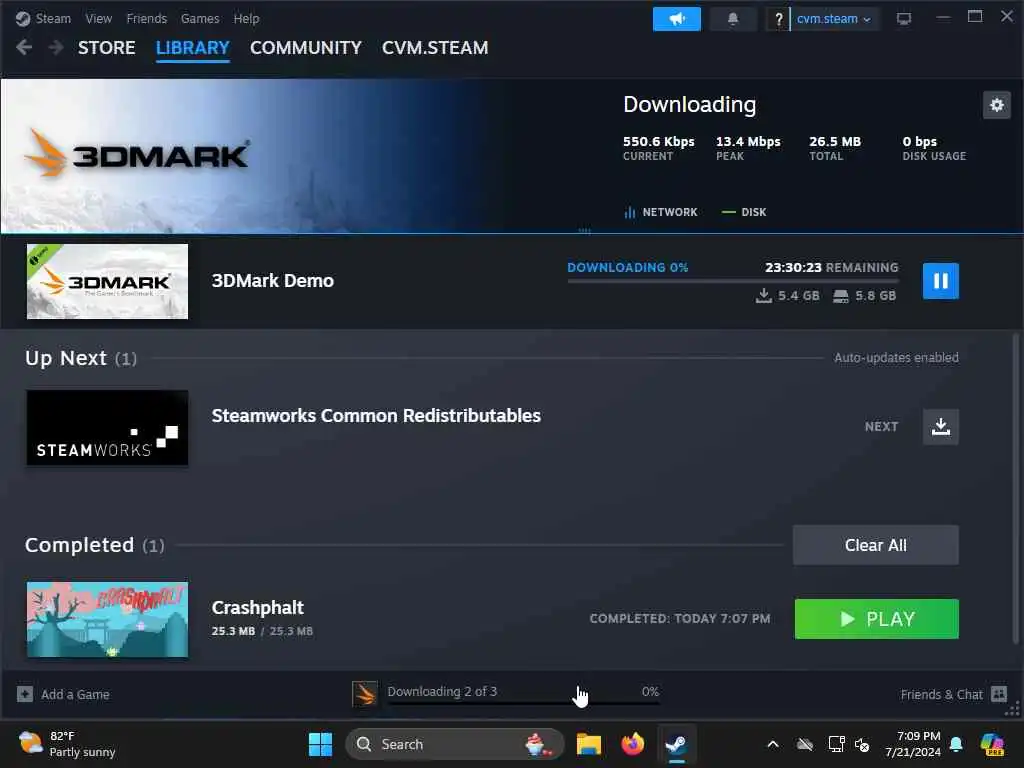This screenshot has height=768, width=1024.
Task: Open the 3DMark Demo title link
Action: [272, 281]
